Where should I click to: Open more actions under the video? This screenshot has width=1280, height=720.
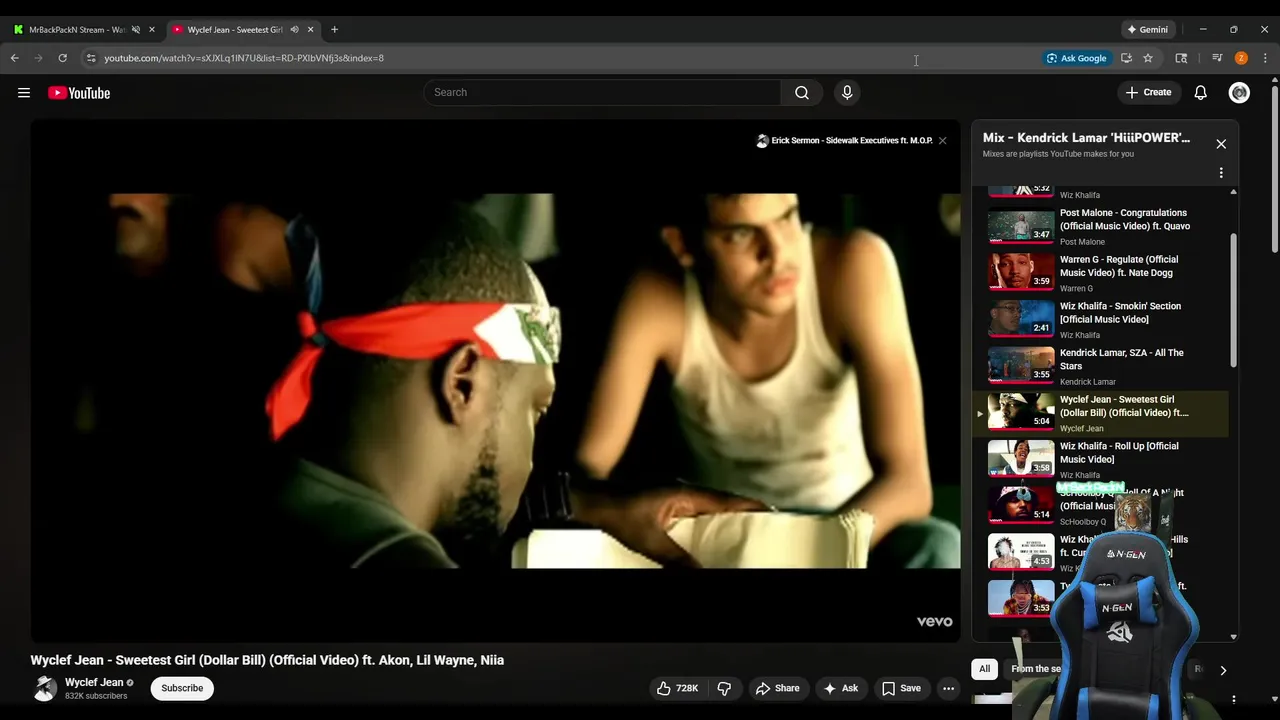(x=948, y=688)
